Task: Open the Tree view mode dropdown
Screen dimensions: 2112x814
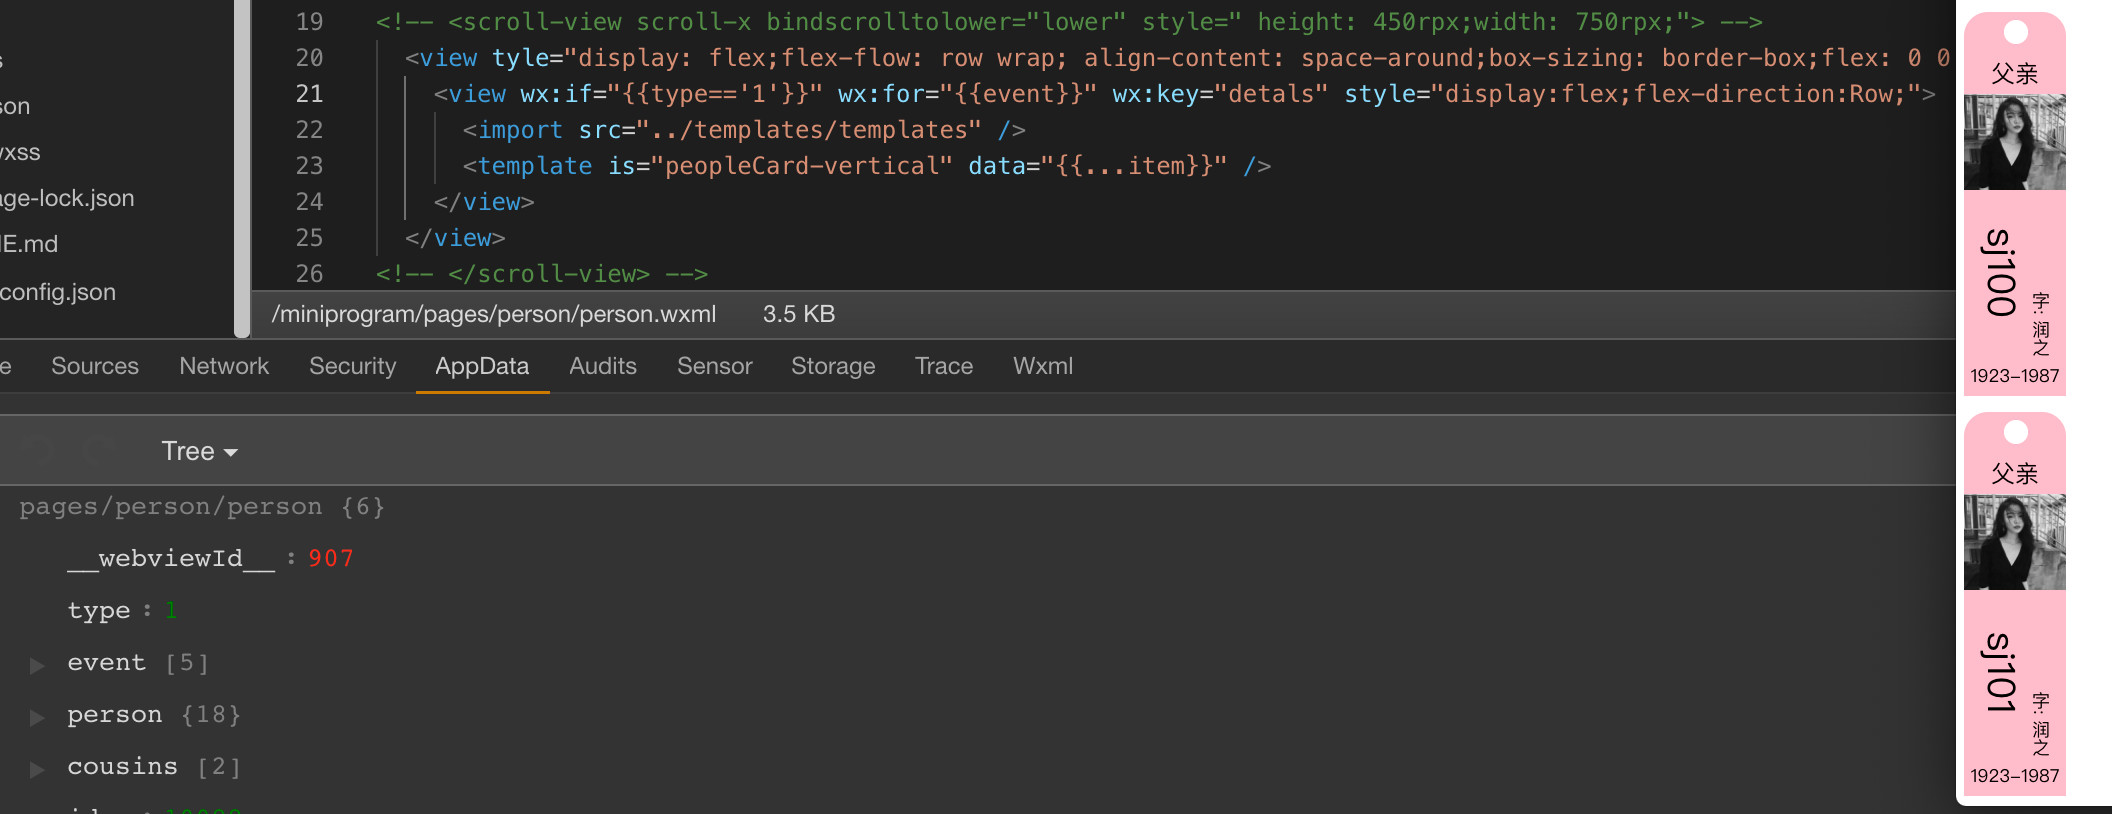Action: coord(199,452)
